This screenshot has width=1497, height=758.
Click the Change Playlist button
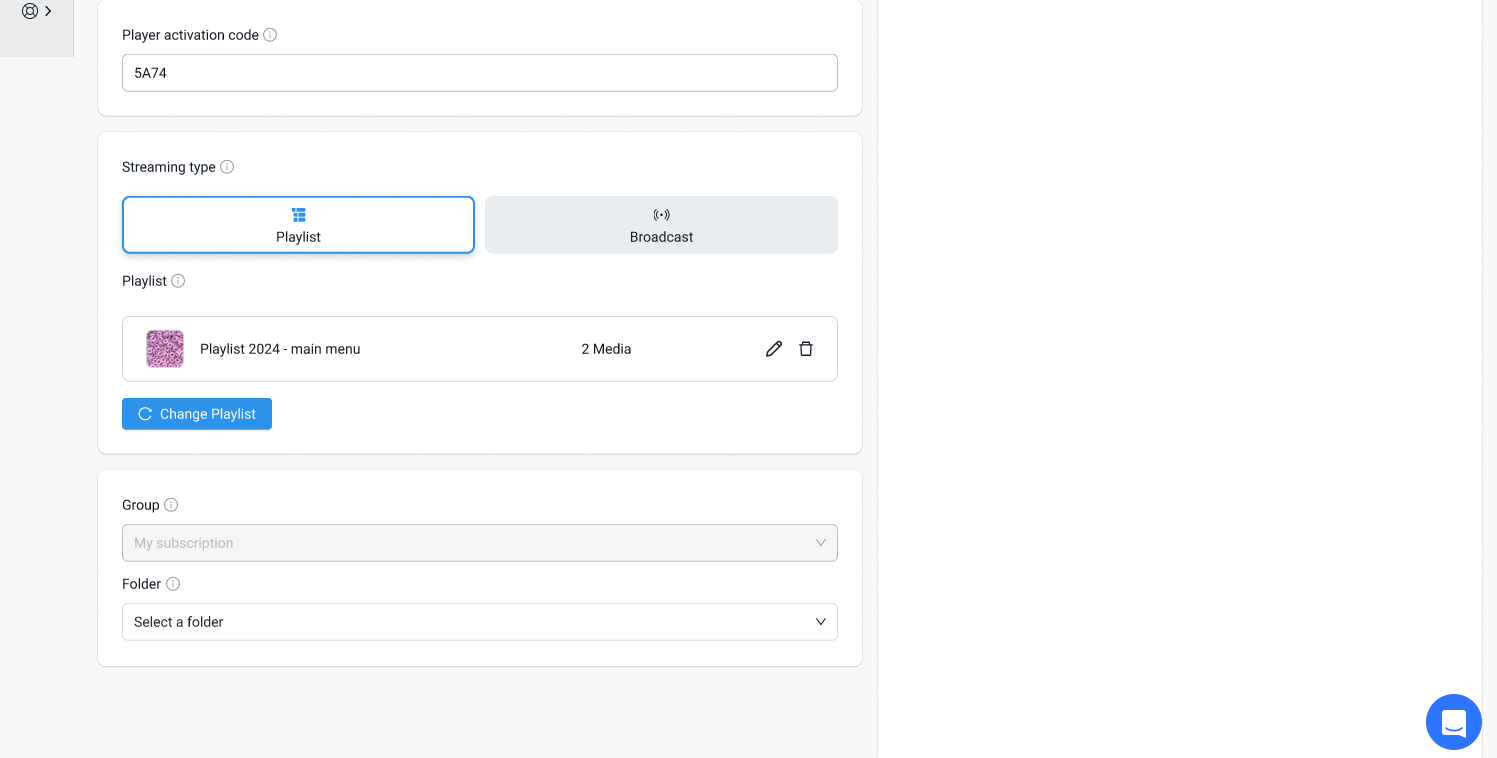pyautogui.click(x=197, y=414)
